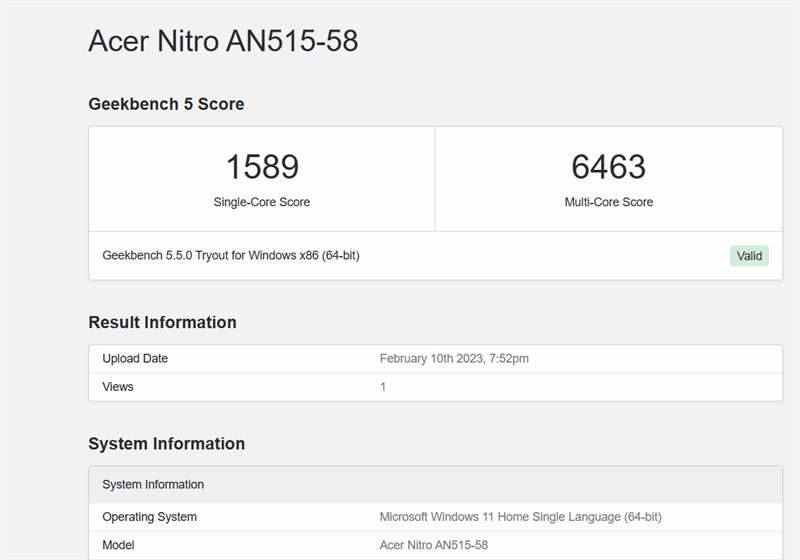Click the Microsoft Windows 11 Home value
Image resolution: width=800 pixels, height=560 pixels.
520,517
